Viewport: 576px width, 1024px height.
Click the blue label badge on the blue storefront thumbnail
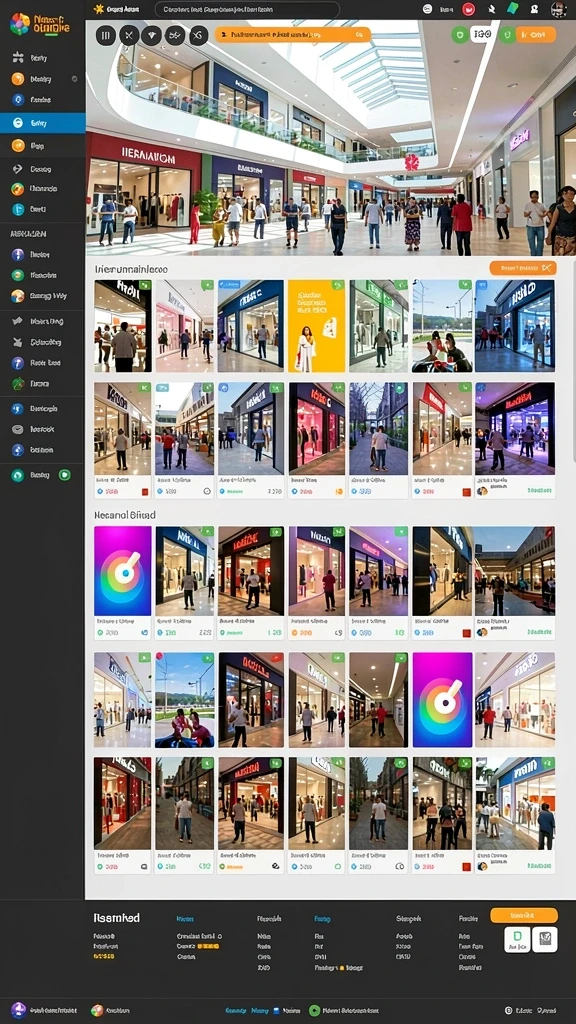coord(229,285)
